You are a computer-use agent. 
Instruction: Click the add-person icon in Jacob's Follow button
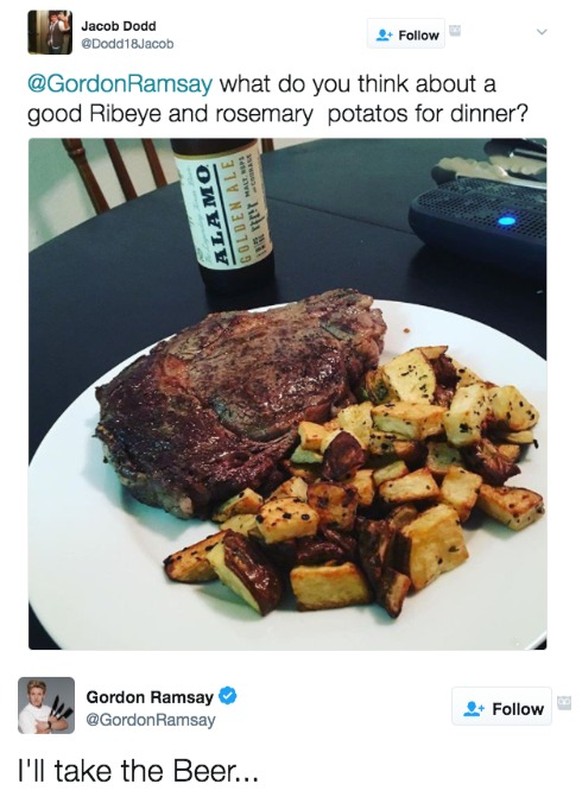pyautogui.click(x=384, y=35)
